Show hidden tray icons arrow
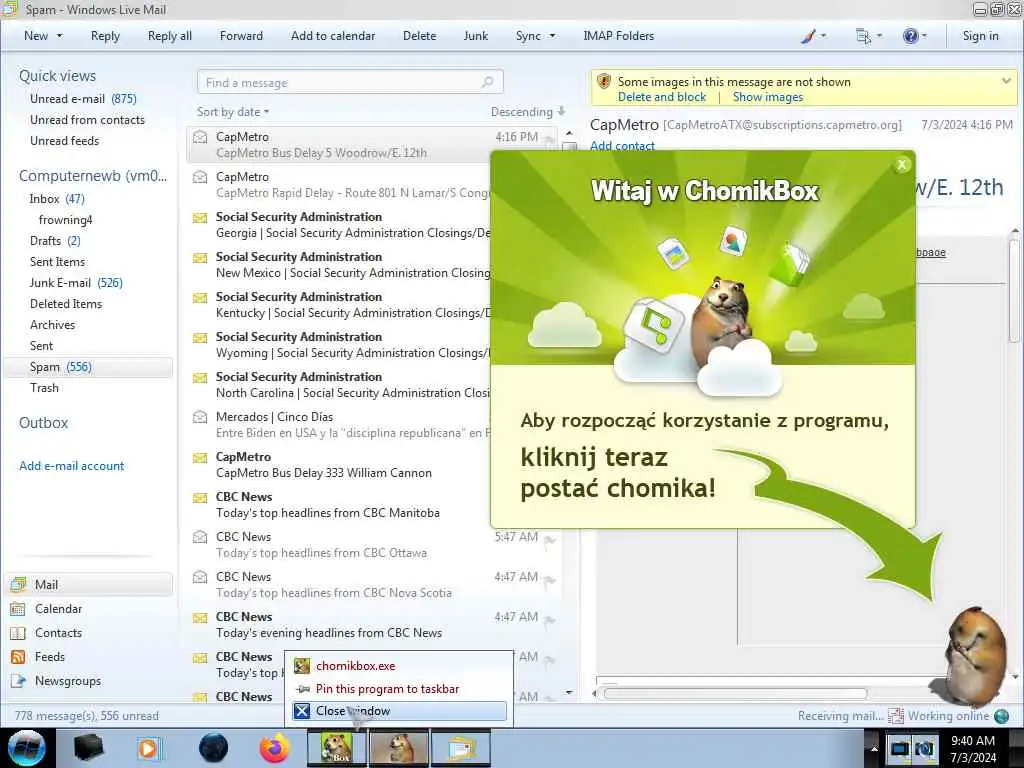 (874, 748)
